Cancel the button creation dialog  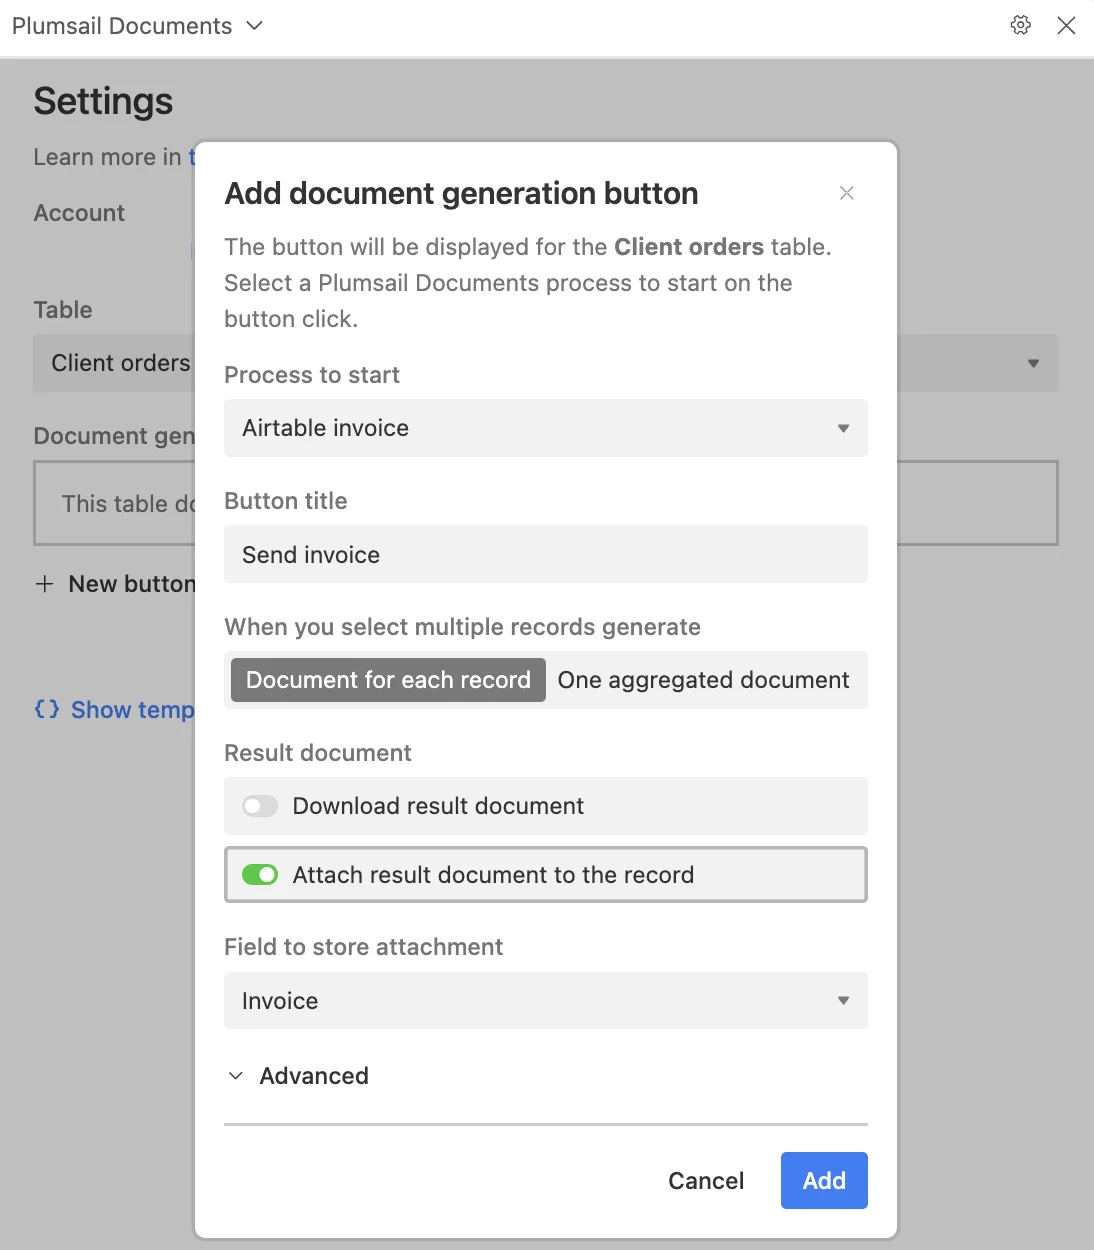(706, 1180)
